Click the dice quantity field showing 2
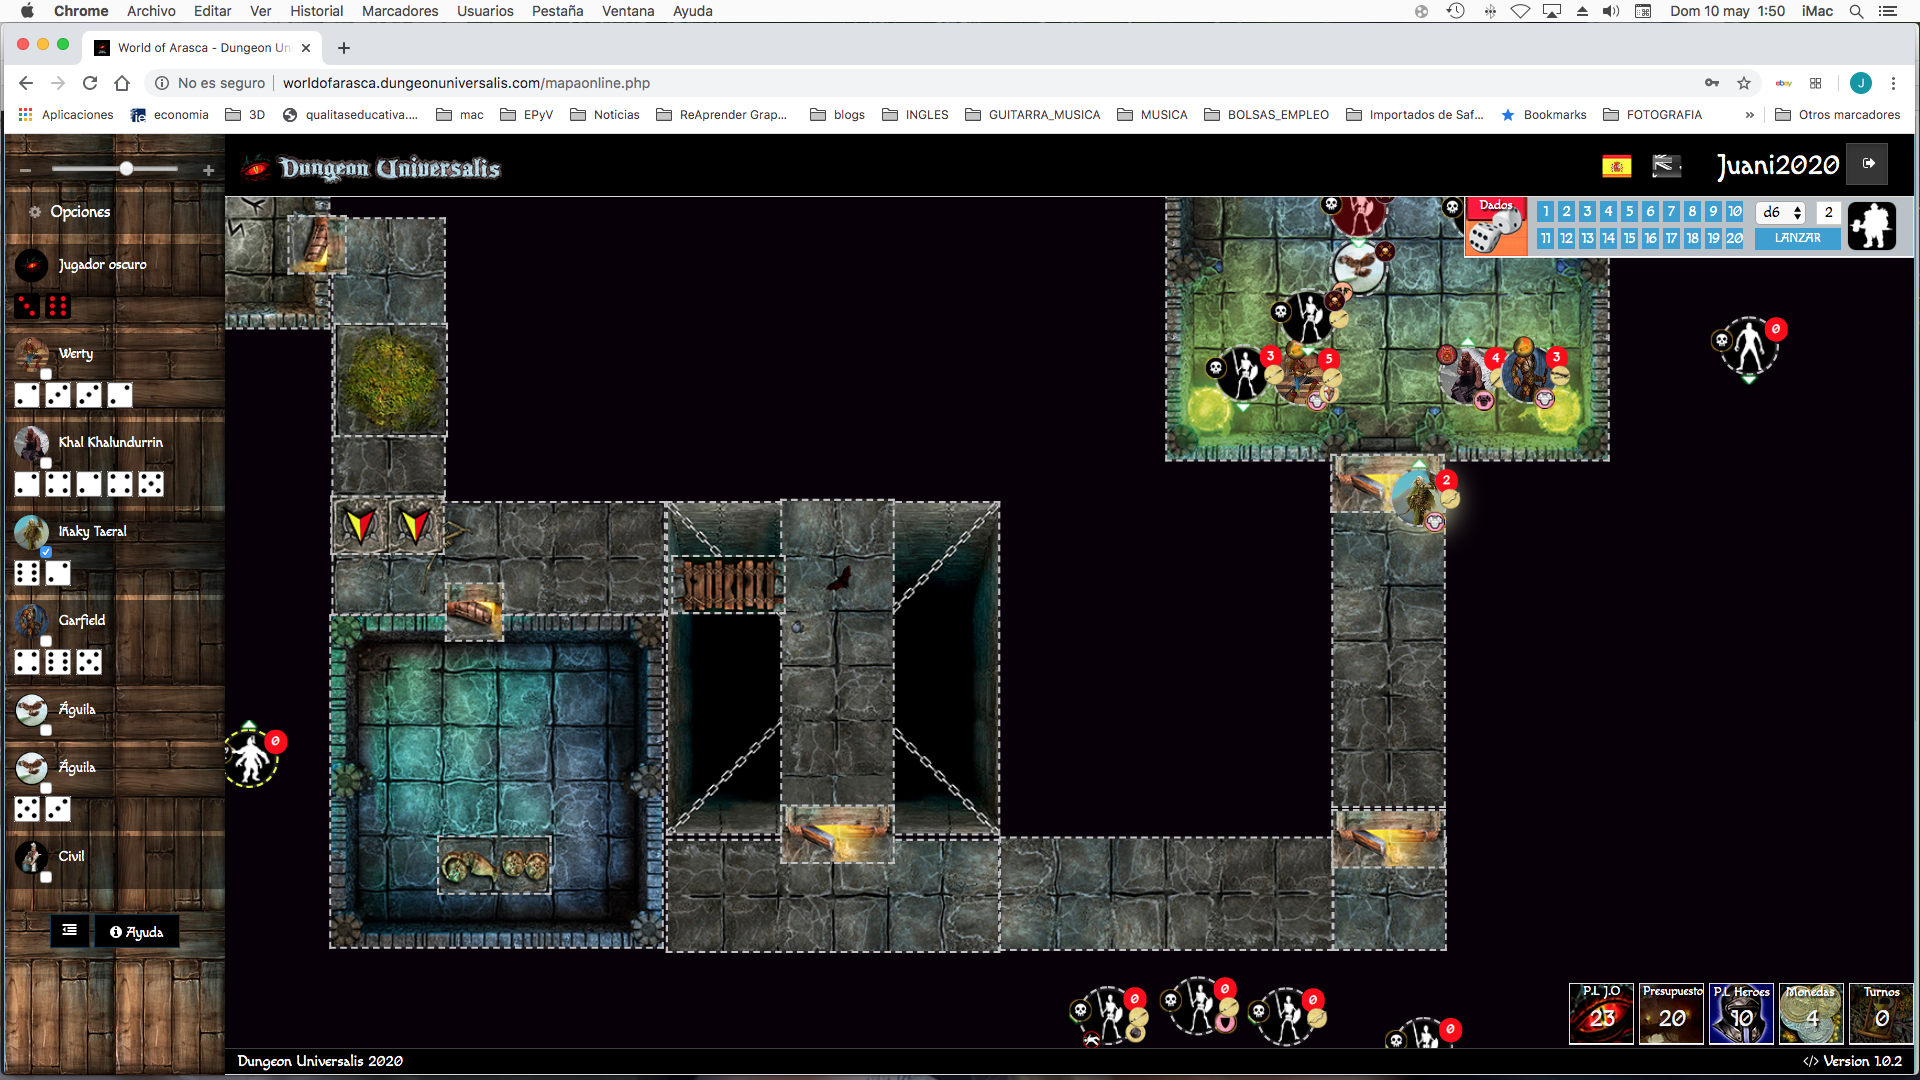 pyautogui.click(x=1828, y=212)
